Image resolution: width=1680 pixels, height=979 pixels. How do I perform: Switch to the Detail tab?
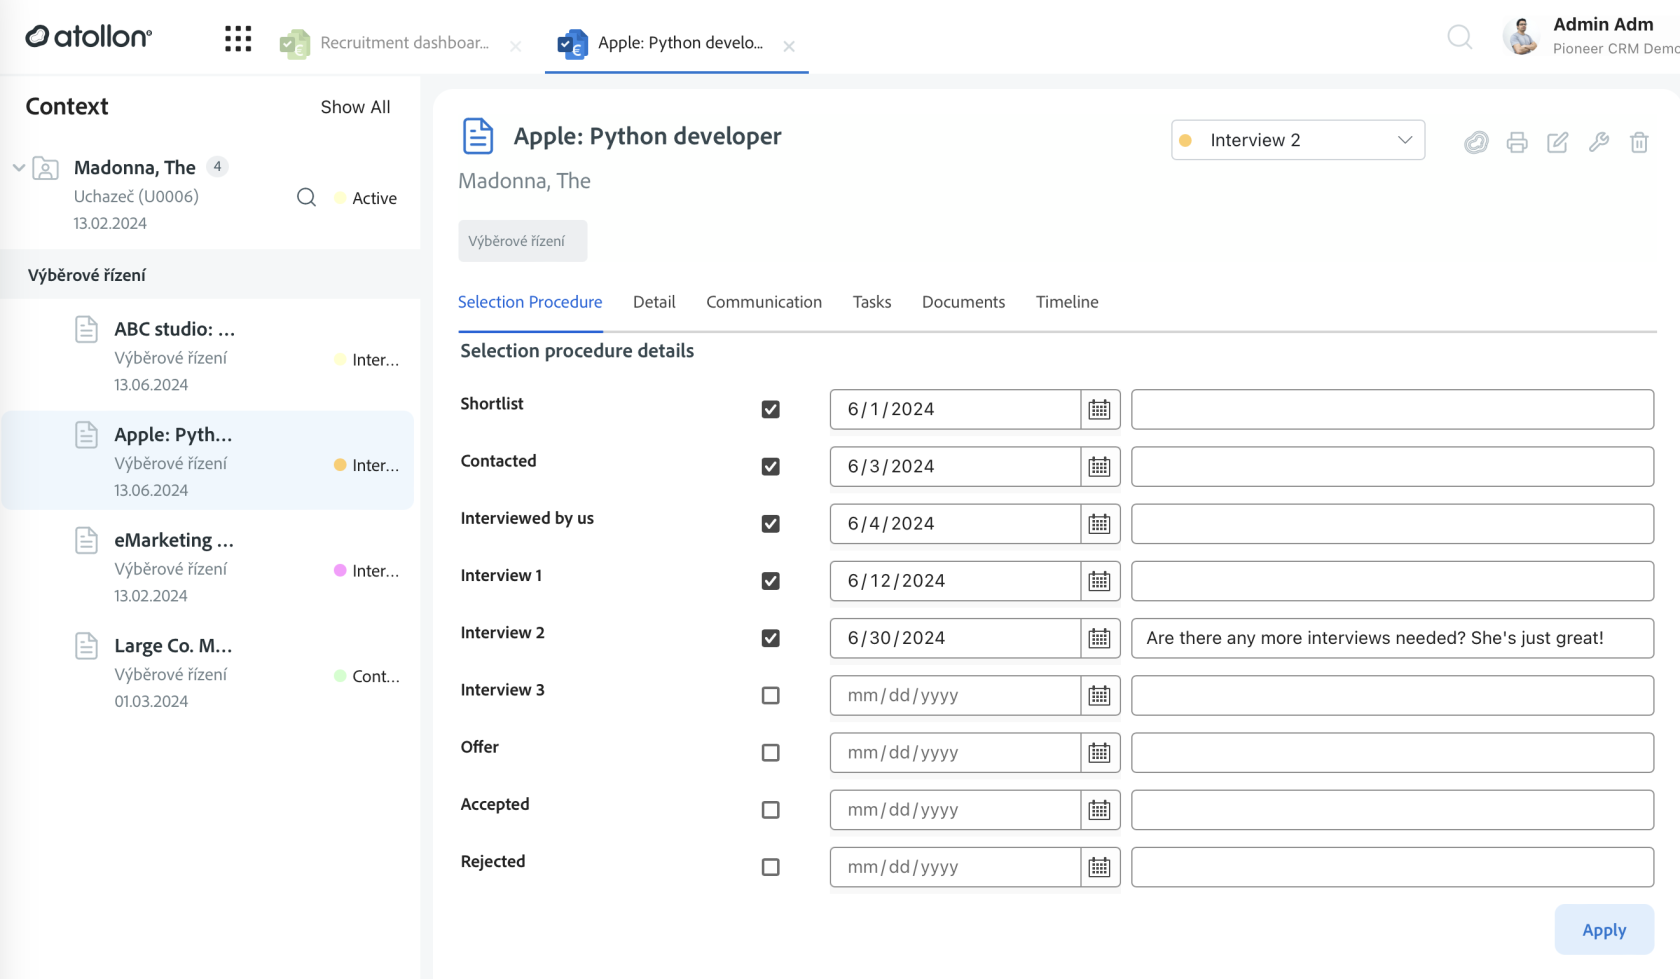click(654, 302)
